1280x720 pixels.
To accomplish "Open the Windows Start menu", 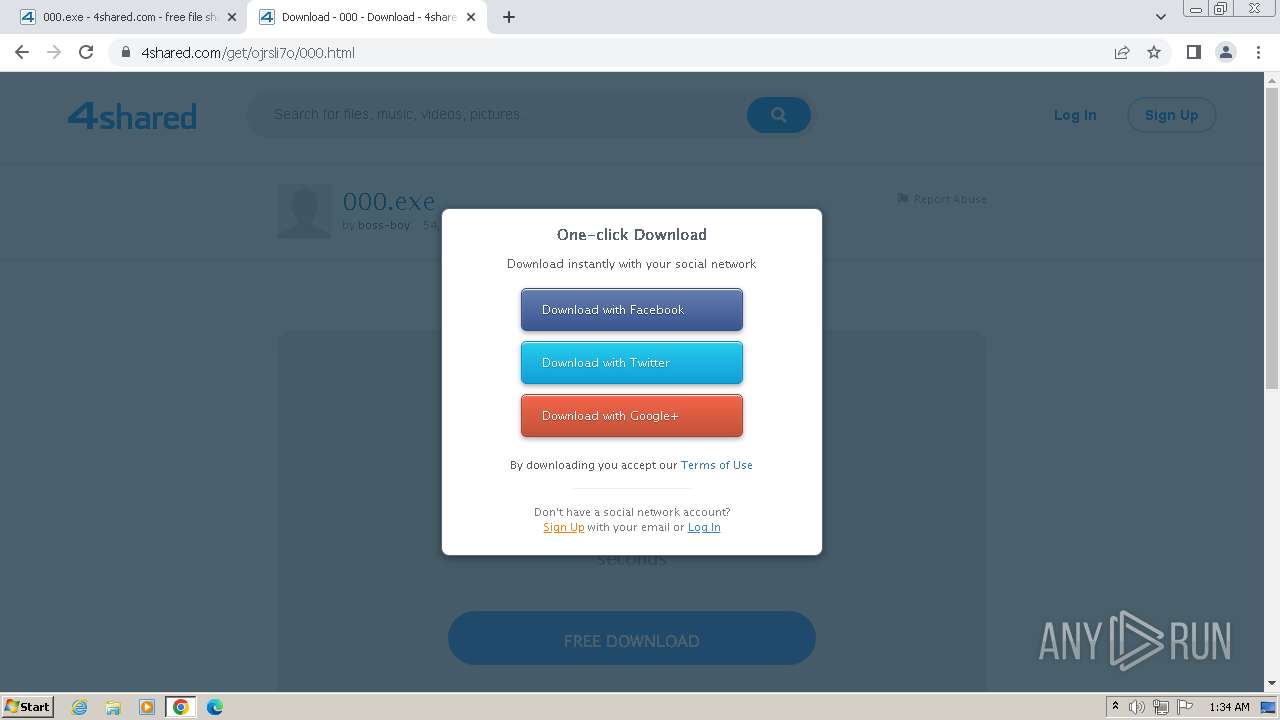I will [x=27, y=706].
